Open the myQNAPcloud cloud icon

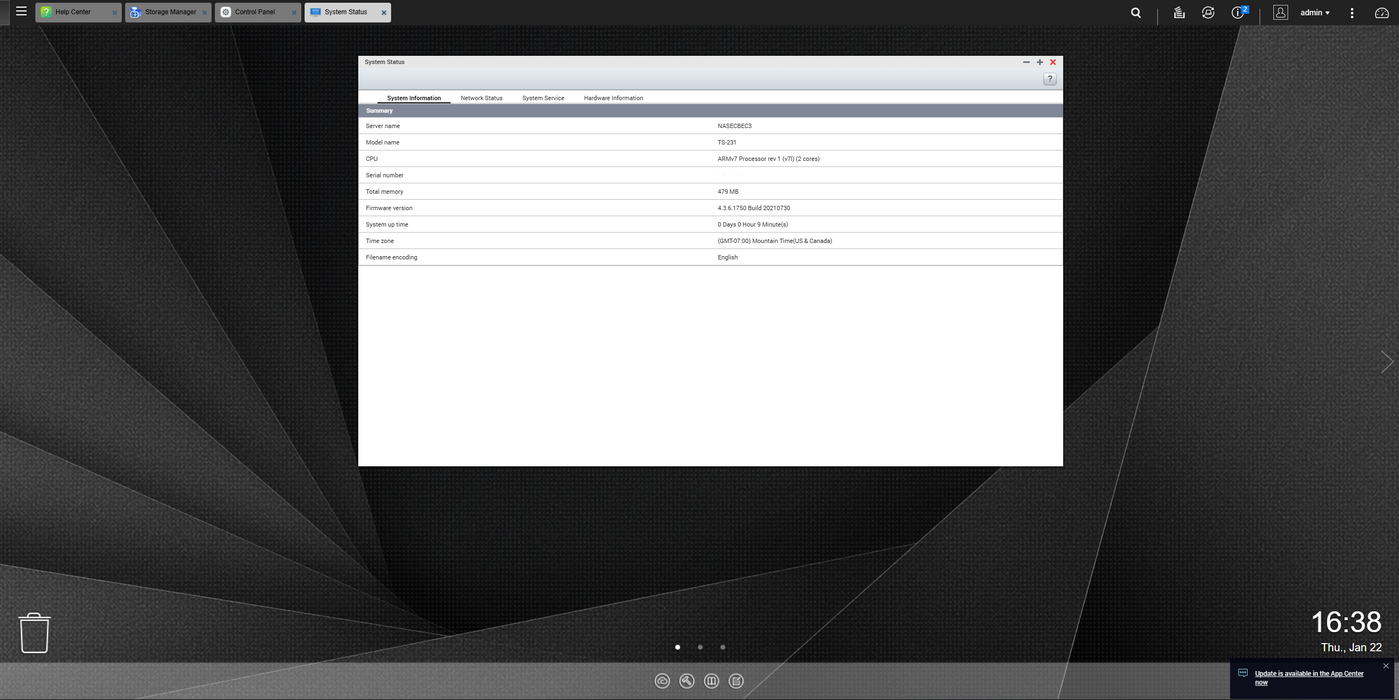[x=662, y=681]
